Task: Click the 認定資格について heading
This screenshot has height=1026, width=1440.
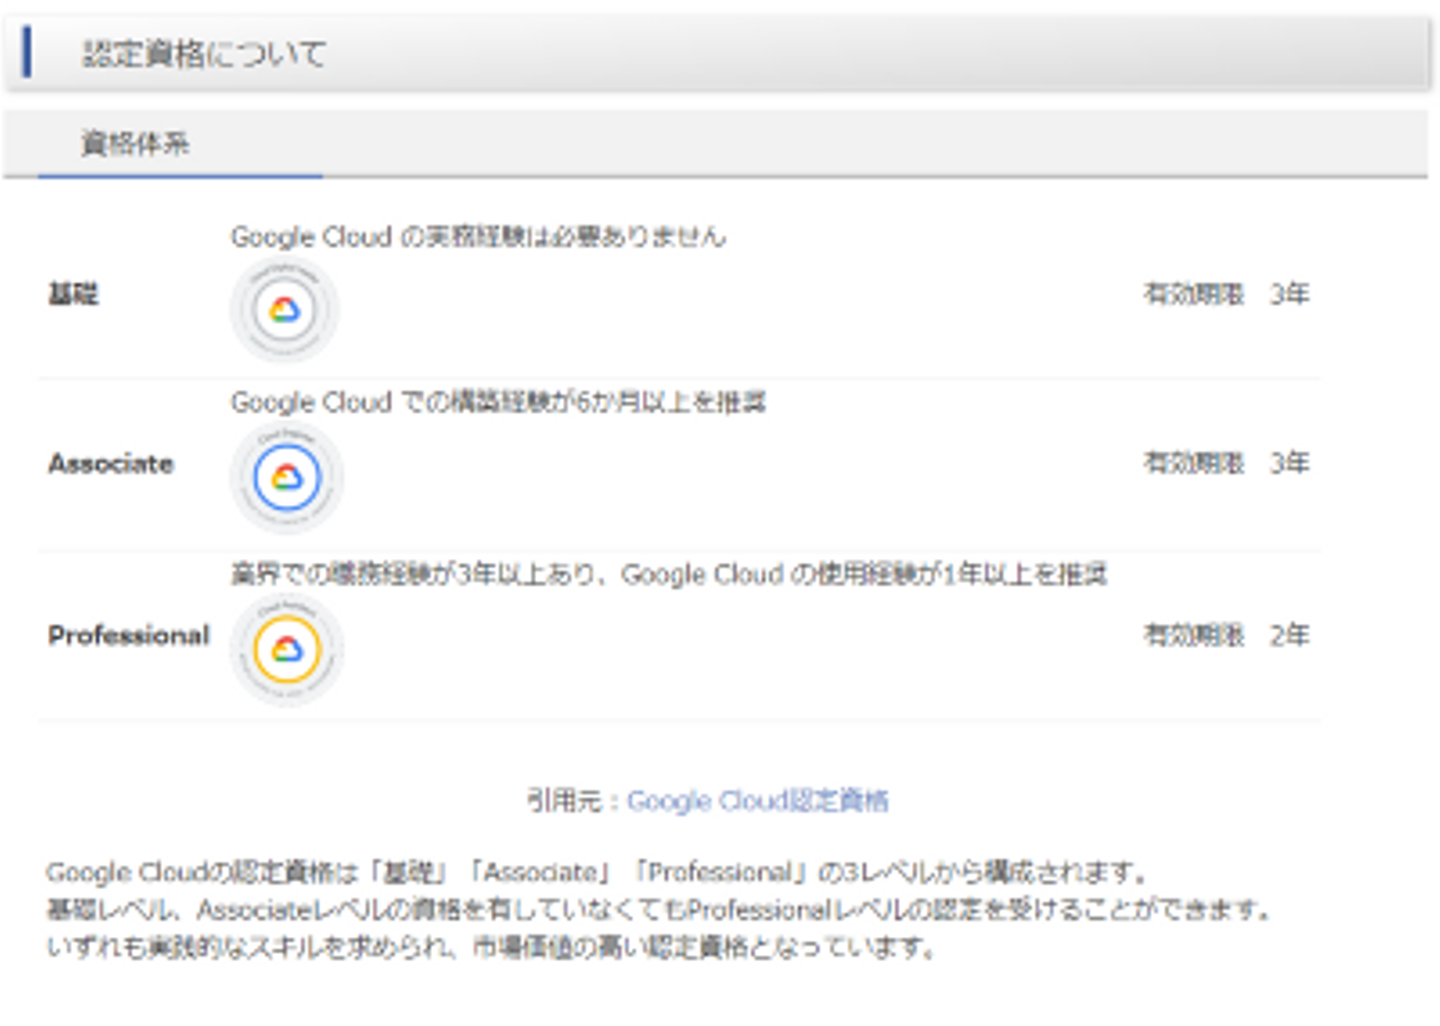Action: point(204,54)
